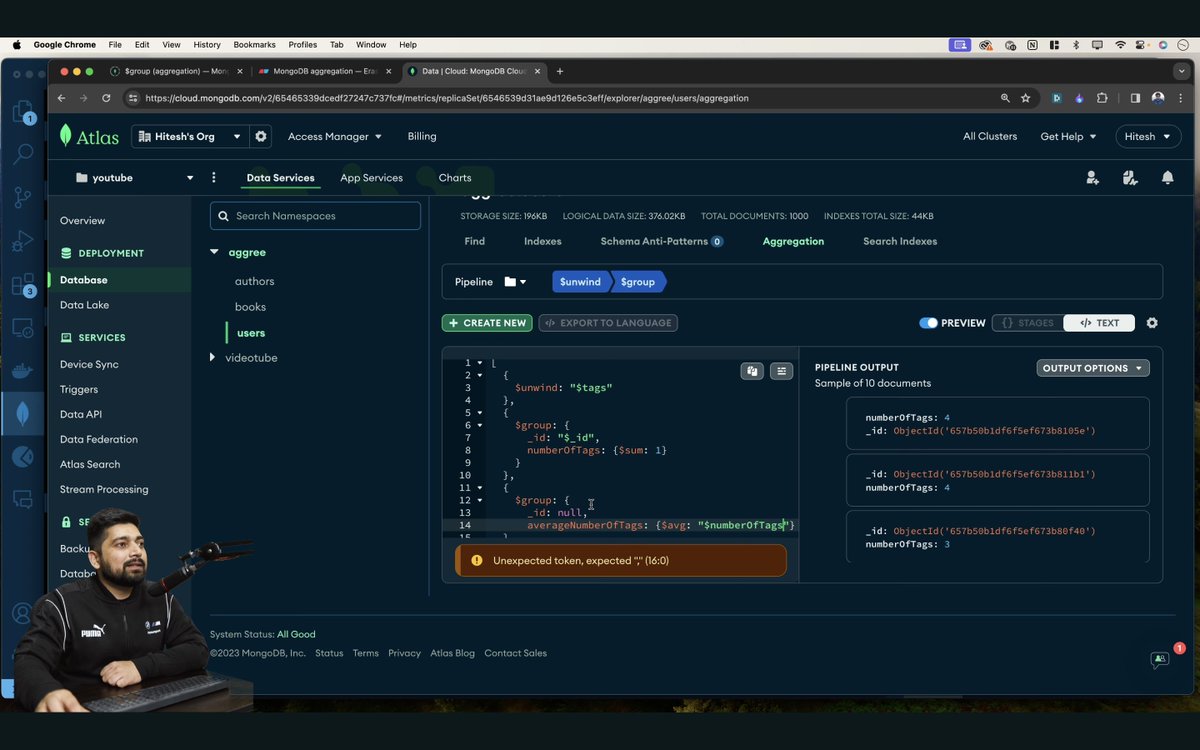
Task: Click Bluetooth icon in macOS menu bar
Action: pyautogui.click(x=1076, y=45)
